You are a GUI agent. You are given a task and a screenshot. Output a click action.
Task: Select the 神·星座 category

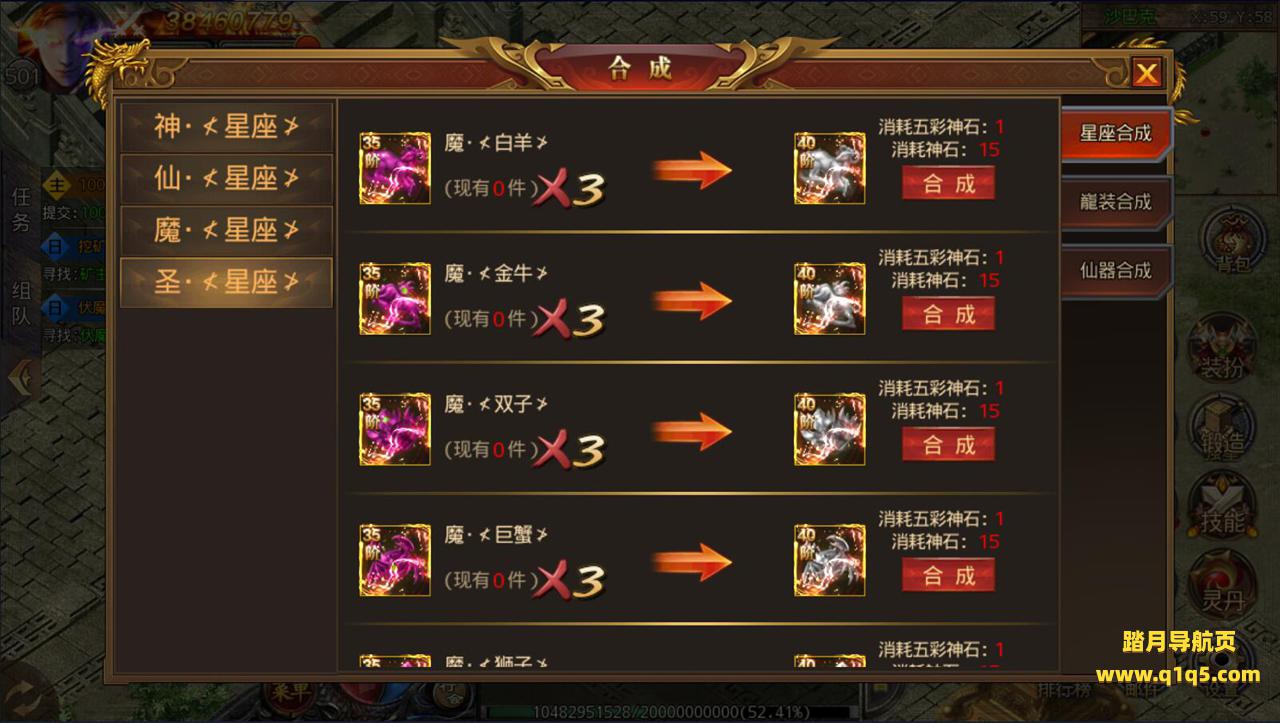[x=227, y=127]
